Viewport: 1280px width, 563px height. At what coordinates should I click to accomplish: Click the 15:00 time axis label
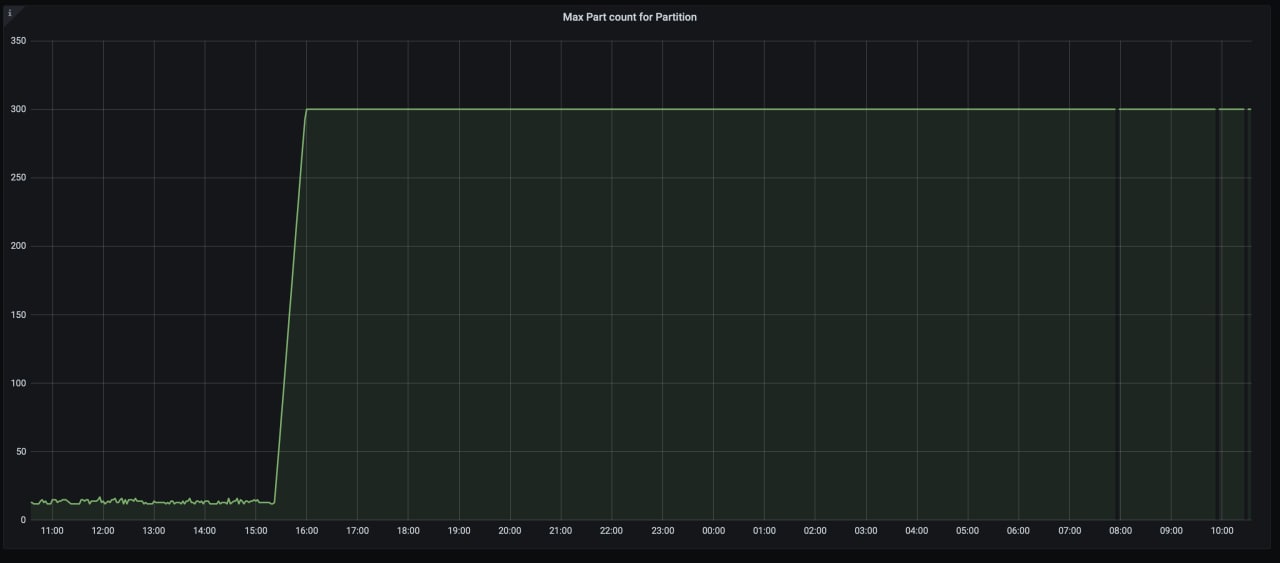point(255,531)
